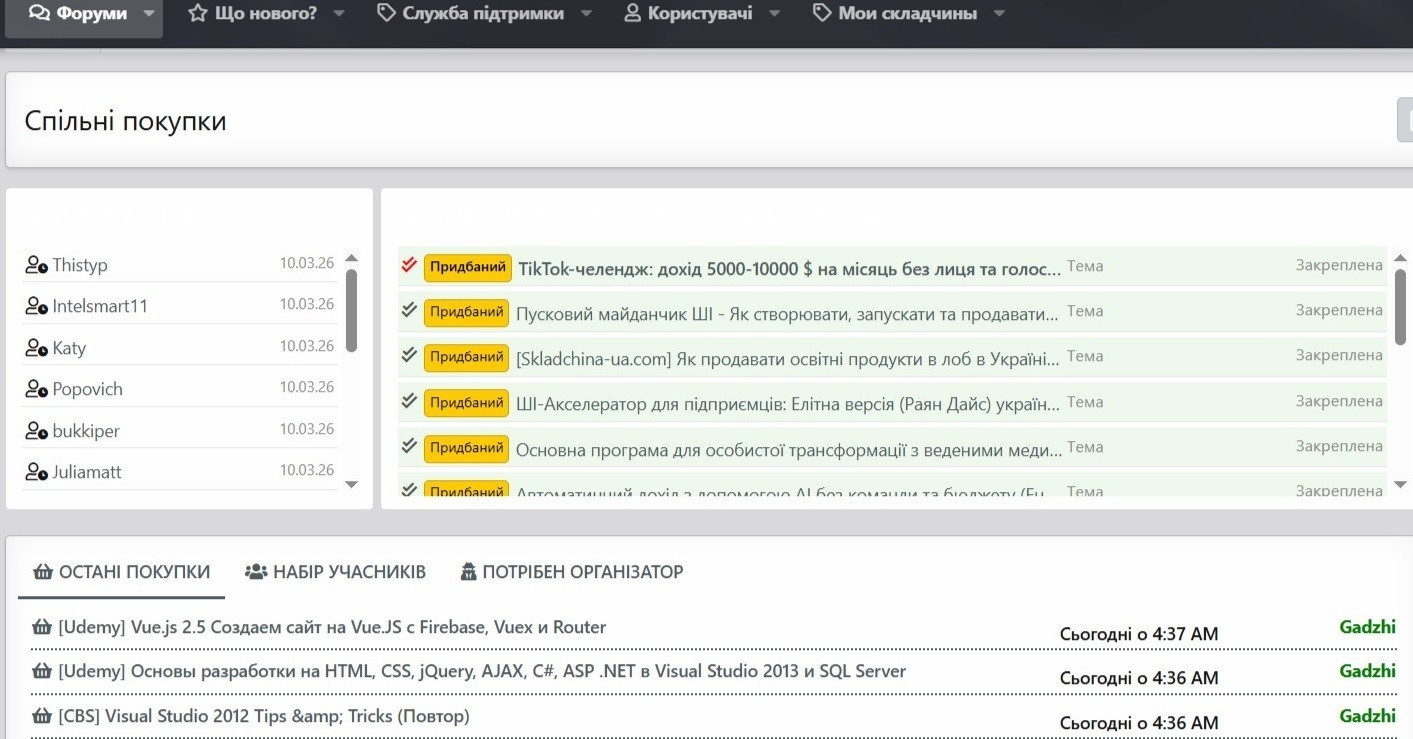Click the red double-check icon on TikTok thread
The width and height of the screenshot is (1413, 739).
point(408,266)
